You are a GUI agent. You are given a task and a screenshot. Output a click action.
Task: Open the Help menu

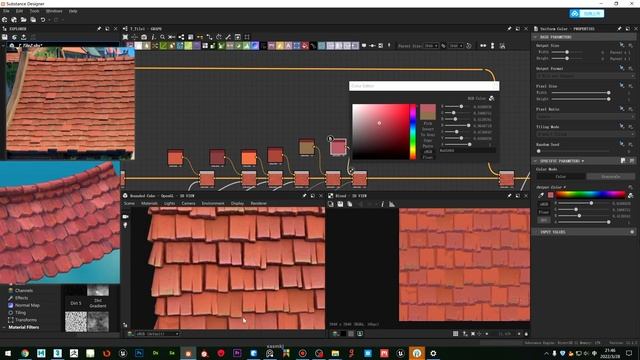click(73, 11)
